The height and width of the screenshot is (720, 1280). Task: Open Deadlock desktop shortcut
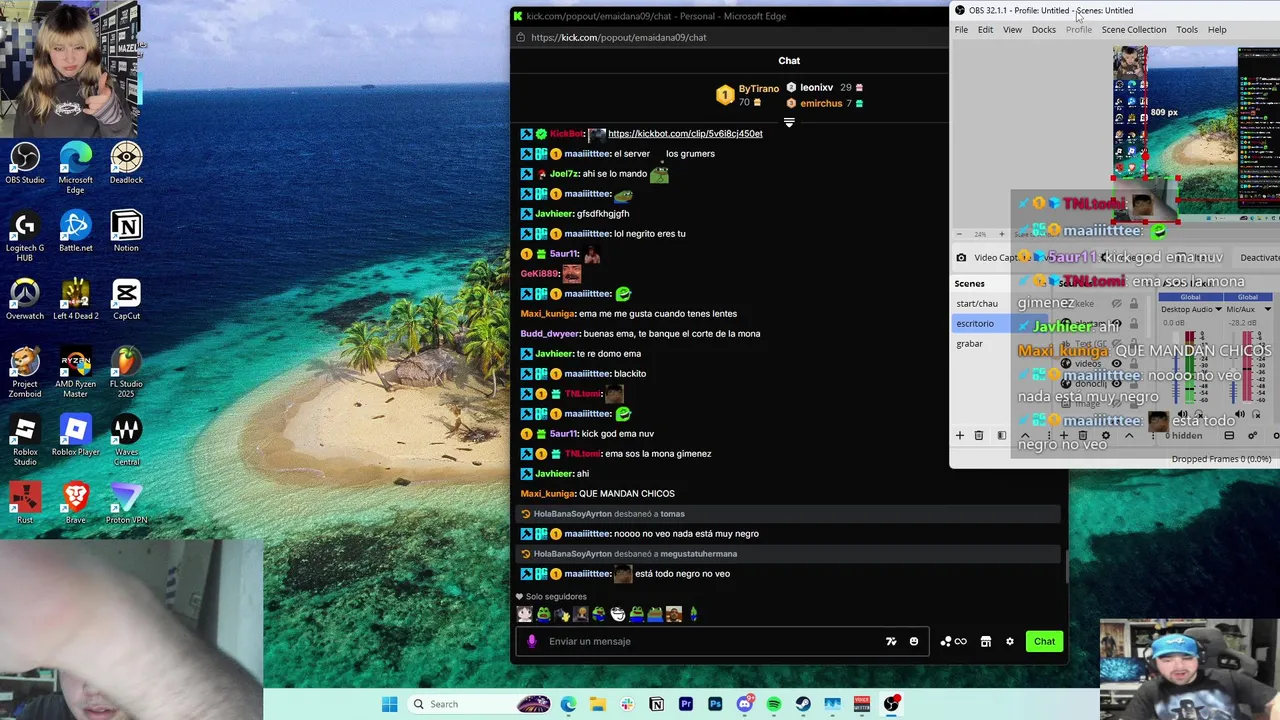point(126,164)
